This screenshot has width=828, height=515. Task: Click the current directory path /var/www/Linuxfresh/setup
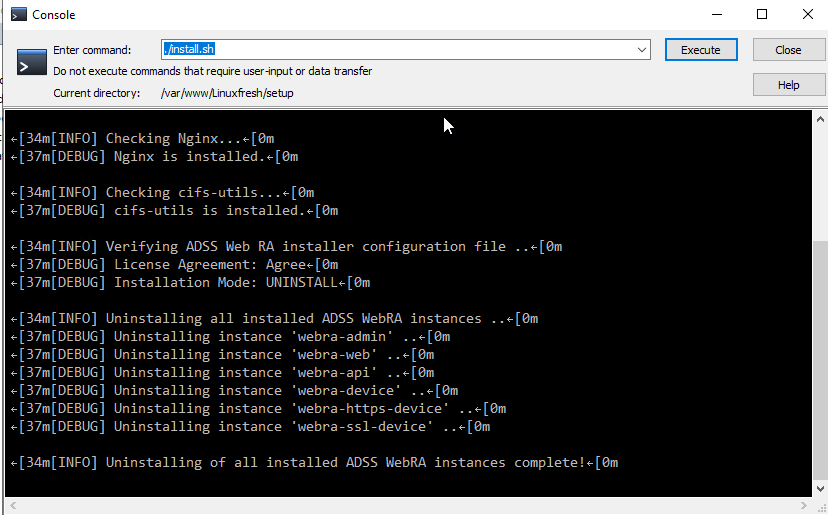click(227, 93)
